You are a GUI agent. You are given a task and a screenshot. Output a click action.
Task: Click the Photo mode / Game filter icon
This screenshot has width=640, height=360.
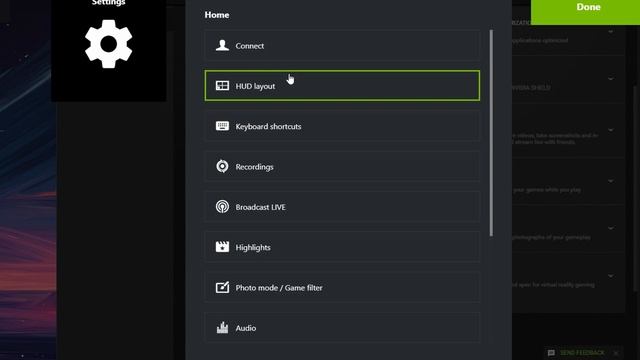tap(222, 287)
